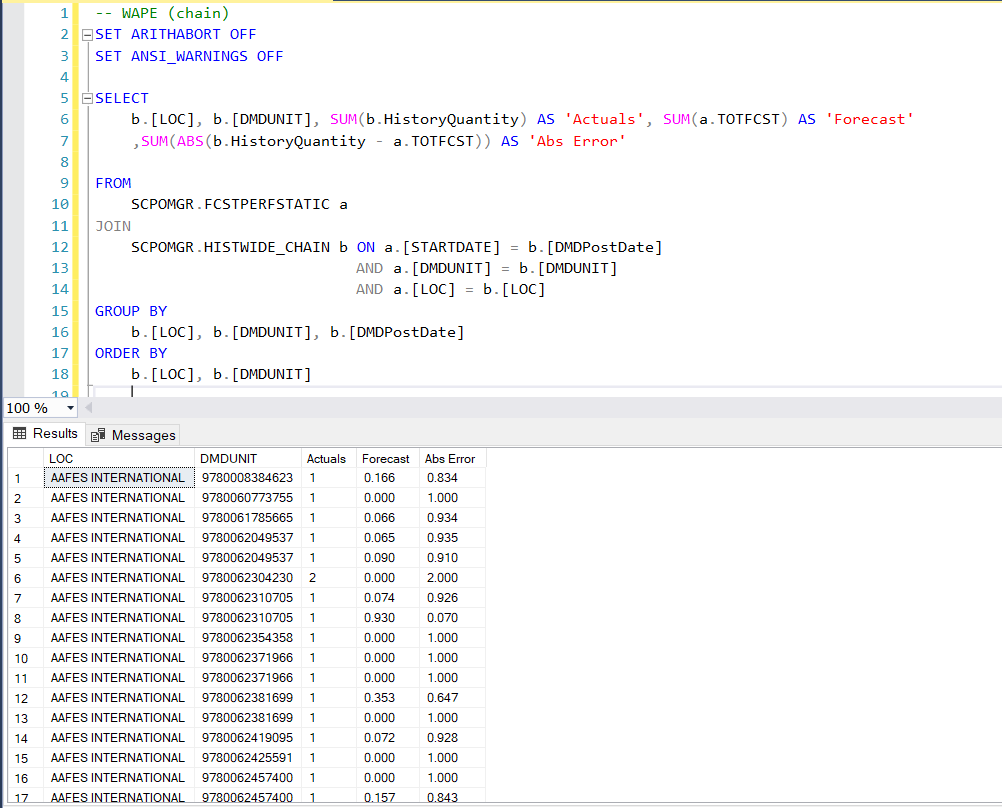Click the horizontal scroll left arrow beside zoom
The image size is (1002, 808).
89,407
